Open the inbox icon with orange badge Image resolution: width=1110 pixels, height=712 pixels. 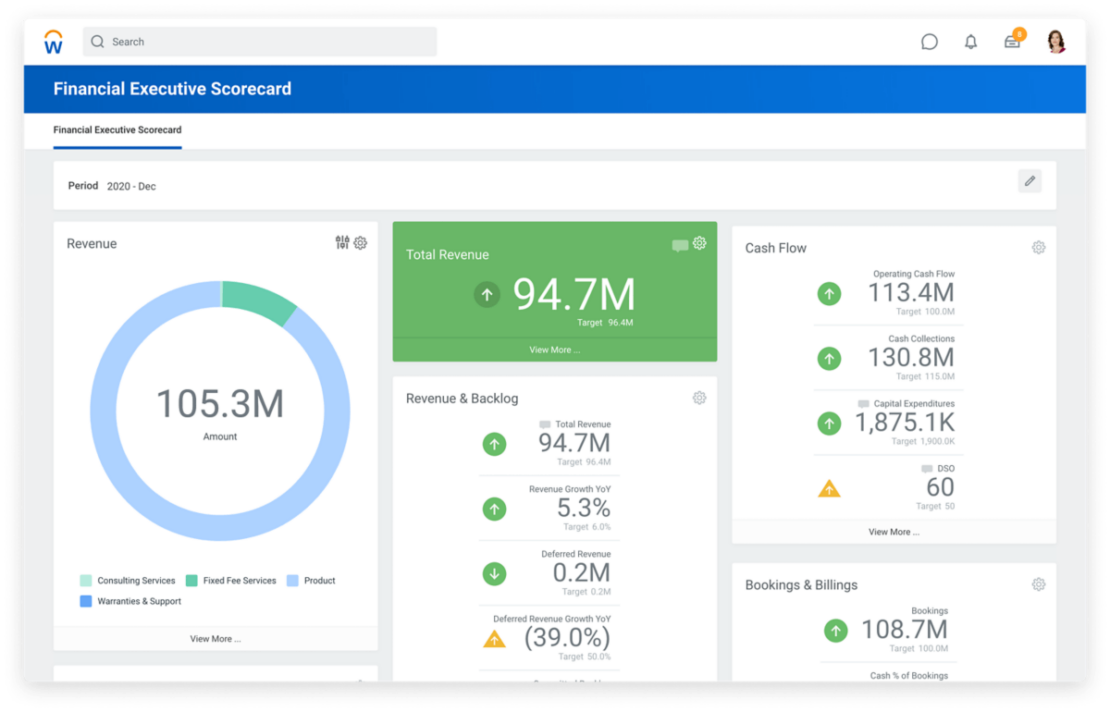point(1012,42)
